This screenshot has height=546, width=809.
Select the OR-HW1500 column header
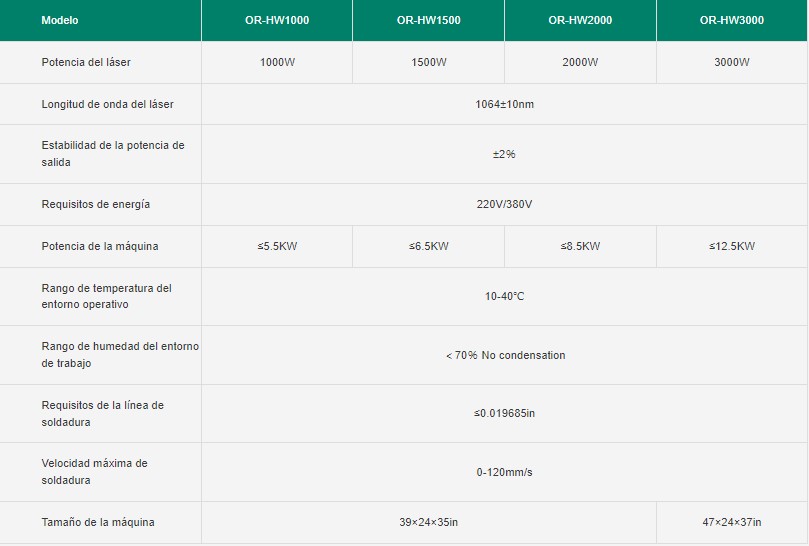coord(428,20)
